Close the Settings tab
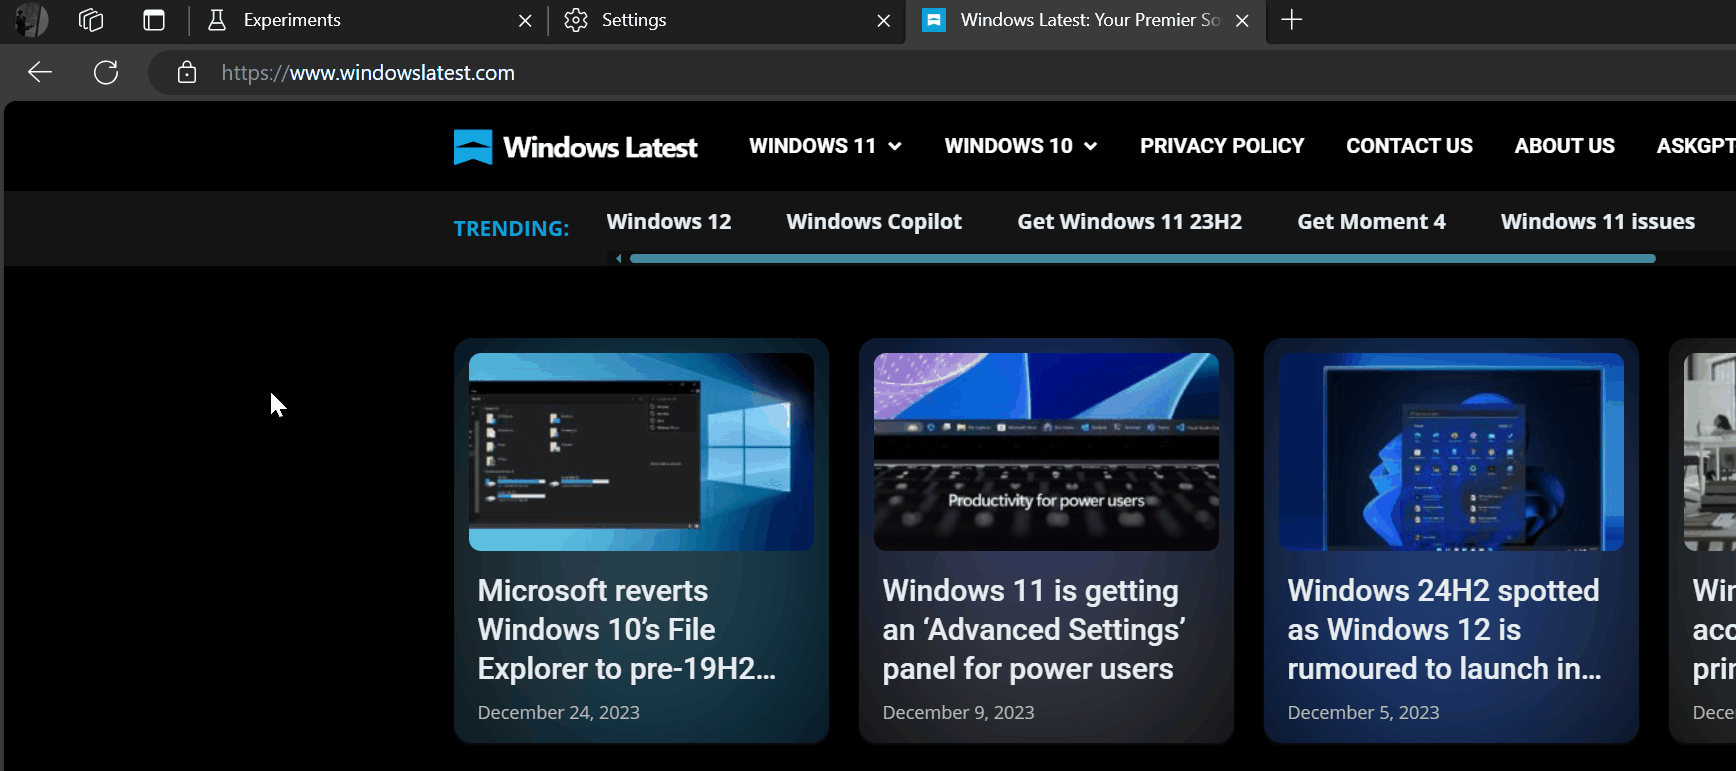The height and width of the screenshot is (771, 1736). click(883, 20)
